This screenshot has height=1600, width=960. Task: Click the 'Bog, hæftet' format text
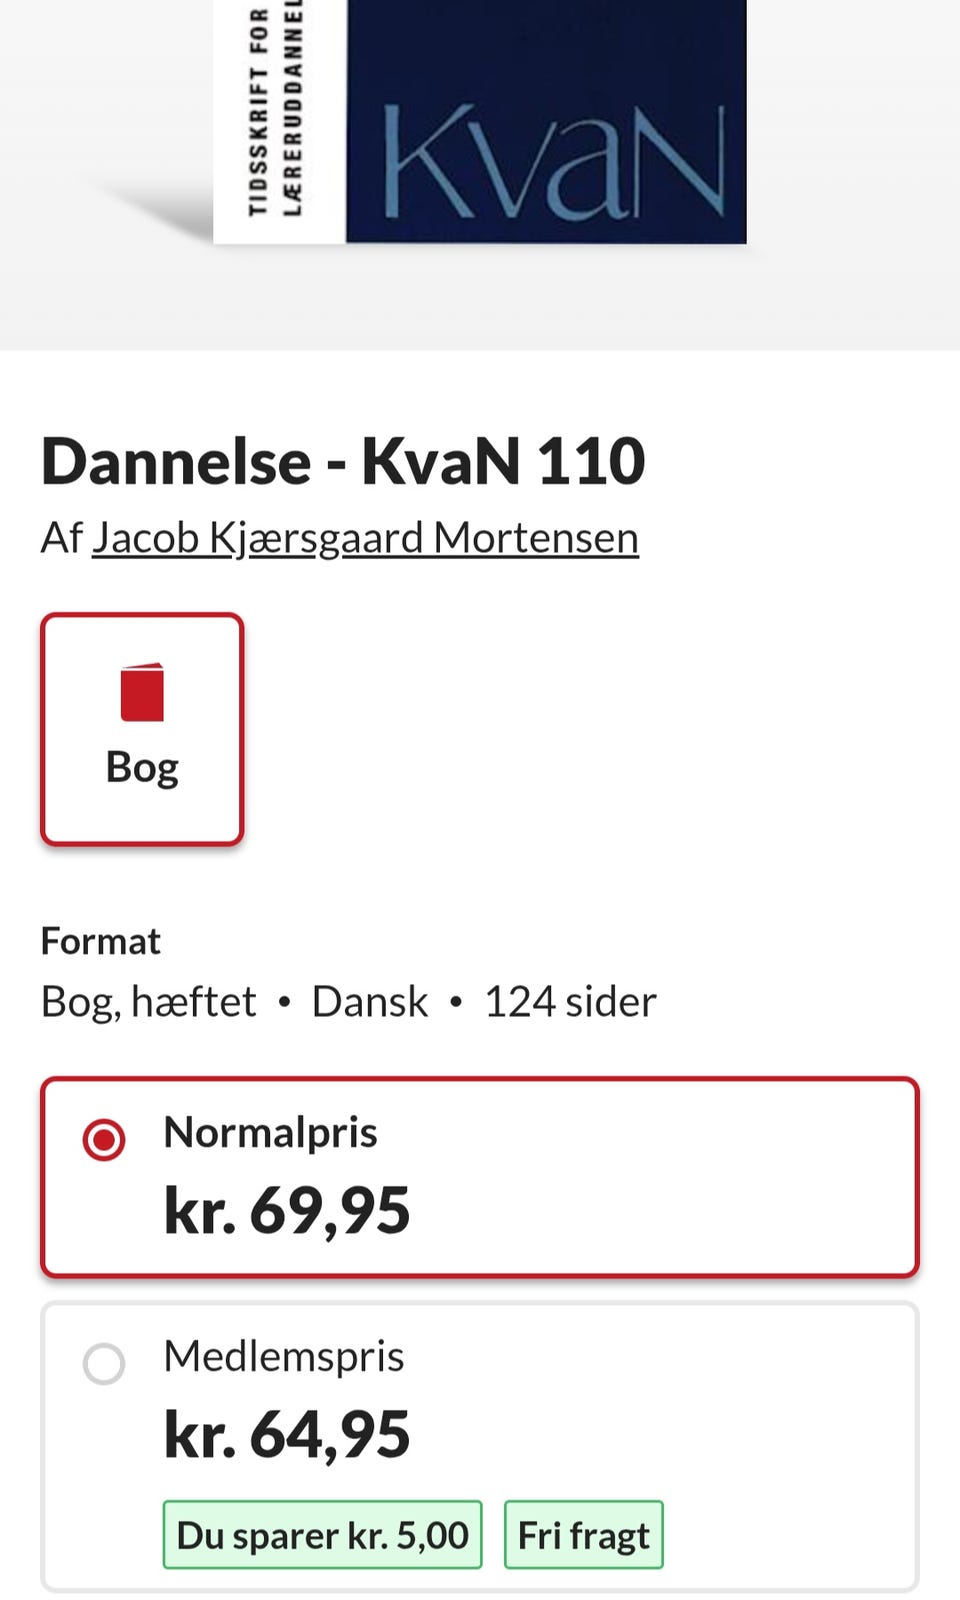click(148, 1001)
